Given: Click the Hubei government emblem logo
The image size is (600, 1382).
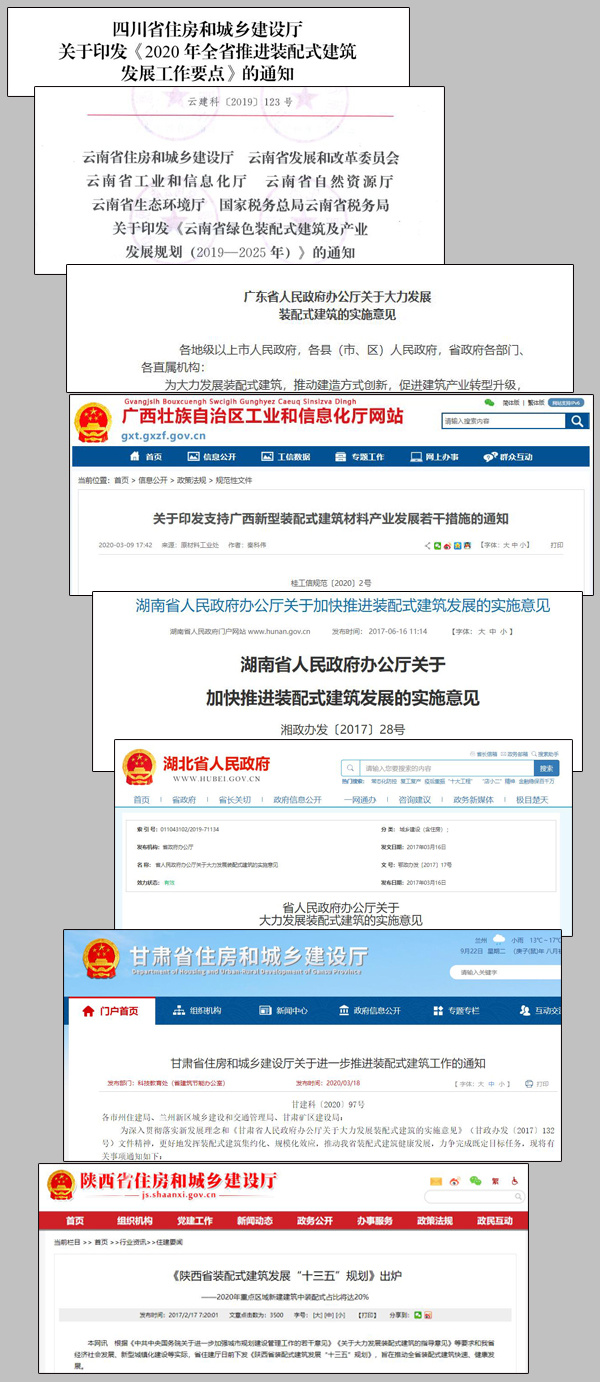Looking at the screenshot, I should [138, 767].
